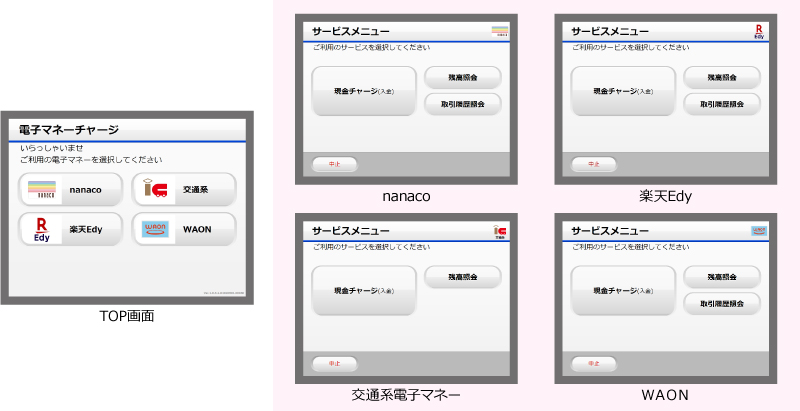Viewport: 800px width, 411px height.
Task: Open 取引履歴照会 in the 楽天Edy service menu
Action: coord(722,104)
